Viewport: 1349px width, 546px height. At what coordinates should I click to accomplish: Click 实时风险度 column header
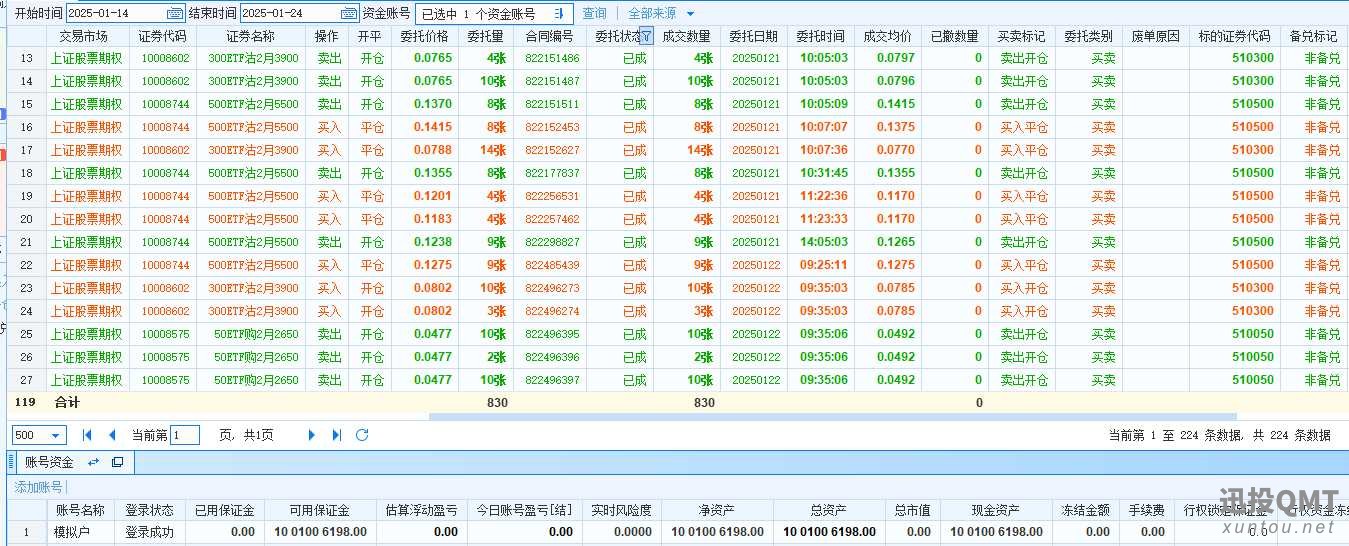[621, 510]
